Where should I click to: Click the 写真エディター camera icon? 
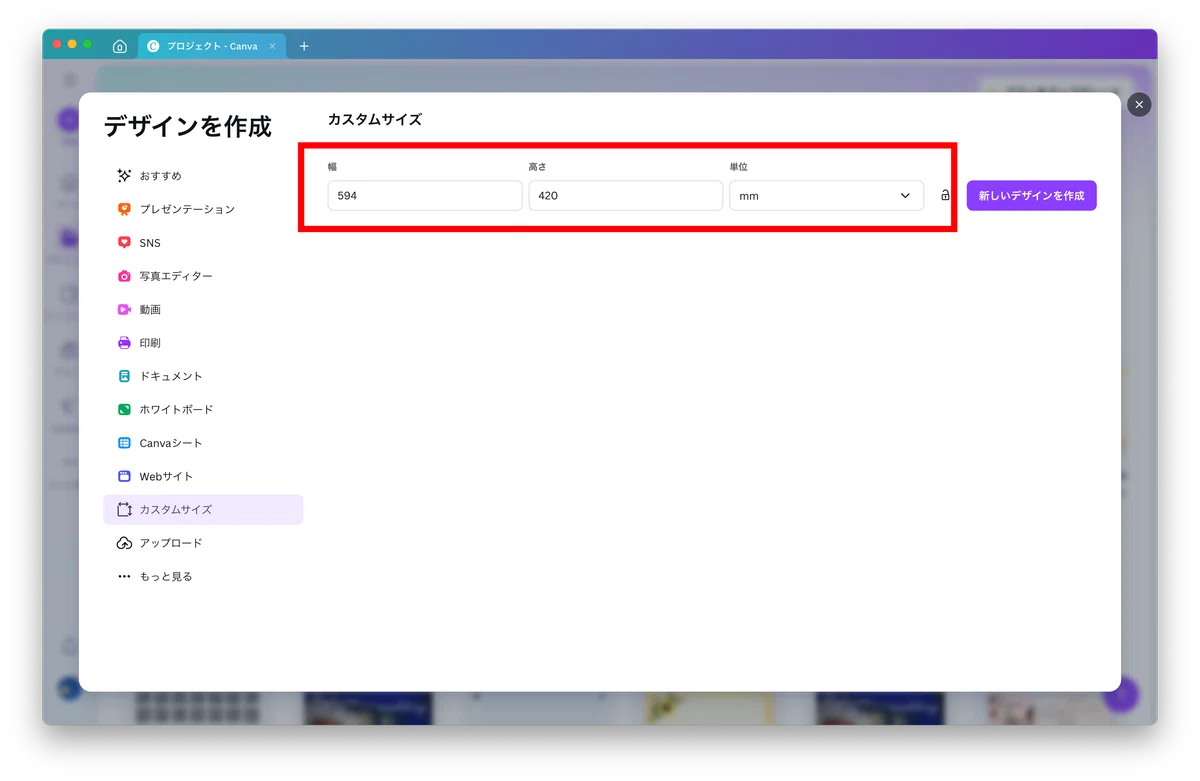(x=124, y=276)
